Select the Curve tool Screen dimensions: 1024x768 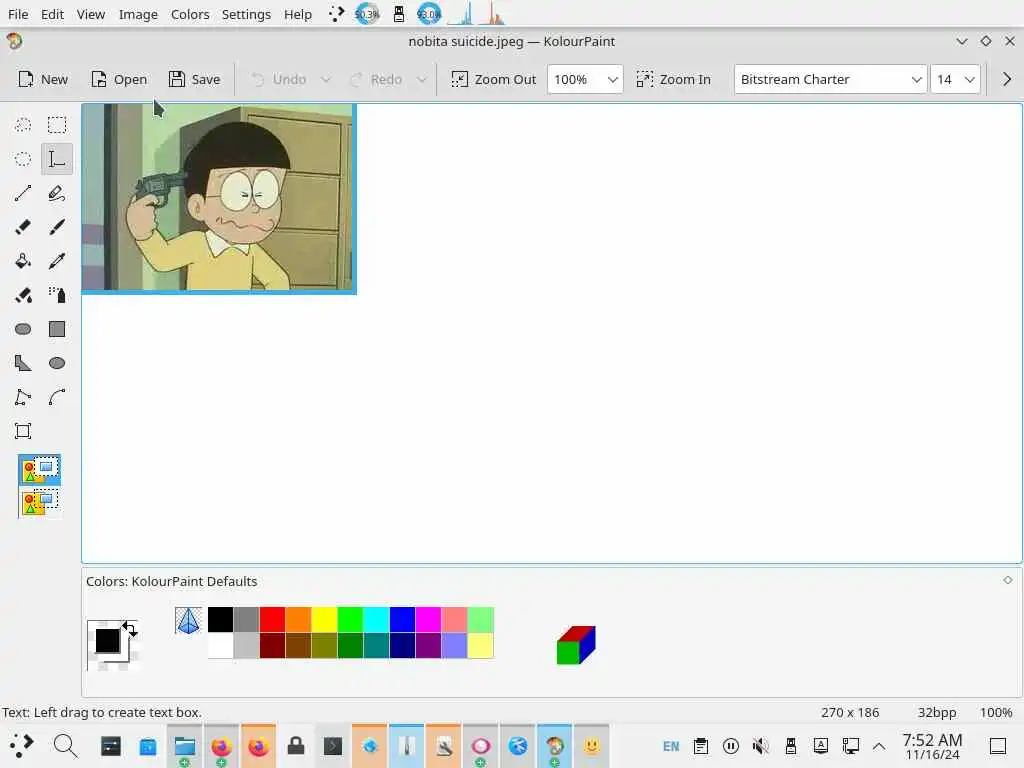click(57, 396)
